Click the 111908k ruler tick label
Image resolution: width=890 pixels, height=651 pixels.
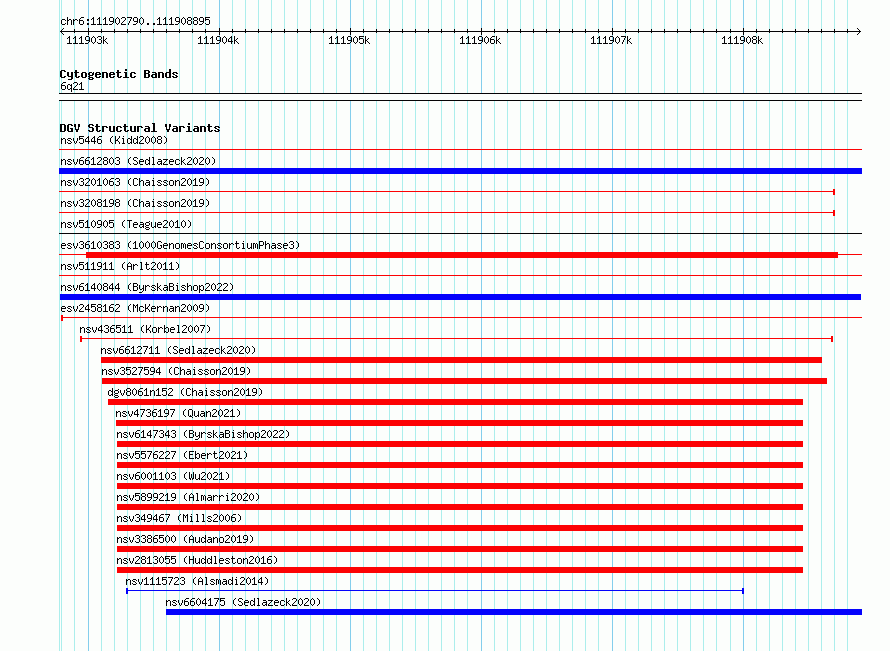tap(742, 40)
